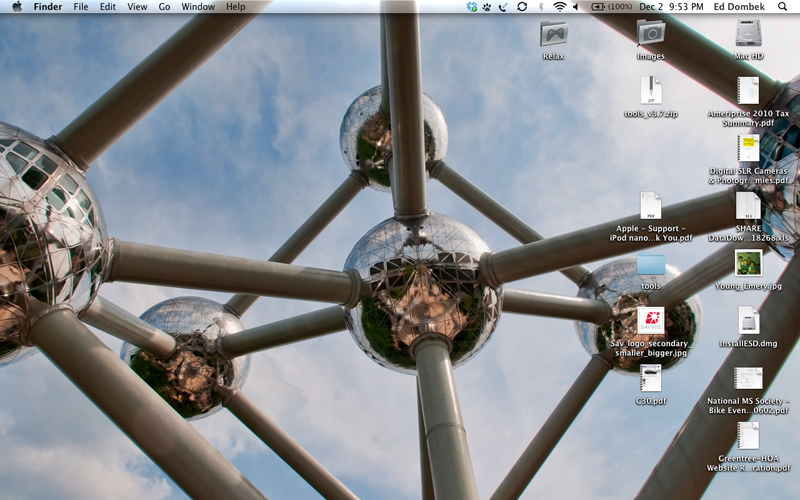Image resolution: width=800 pixels, height=500 pixels.
Task: Click the Wi-Fi status icon
Action: (559, 7)
